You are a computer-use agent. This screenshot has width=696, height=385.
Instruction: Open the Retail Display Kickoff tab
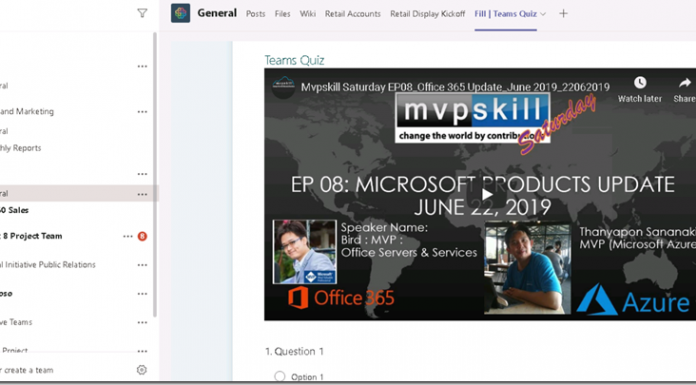click(x=427, y=14)
